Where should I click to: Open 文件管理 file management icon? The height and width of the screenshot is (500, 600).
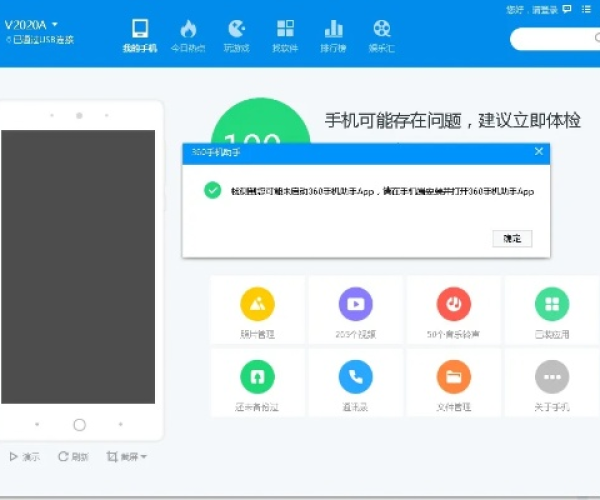click(x=454, y=377)
